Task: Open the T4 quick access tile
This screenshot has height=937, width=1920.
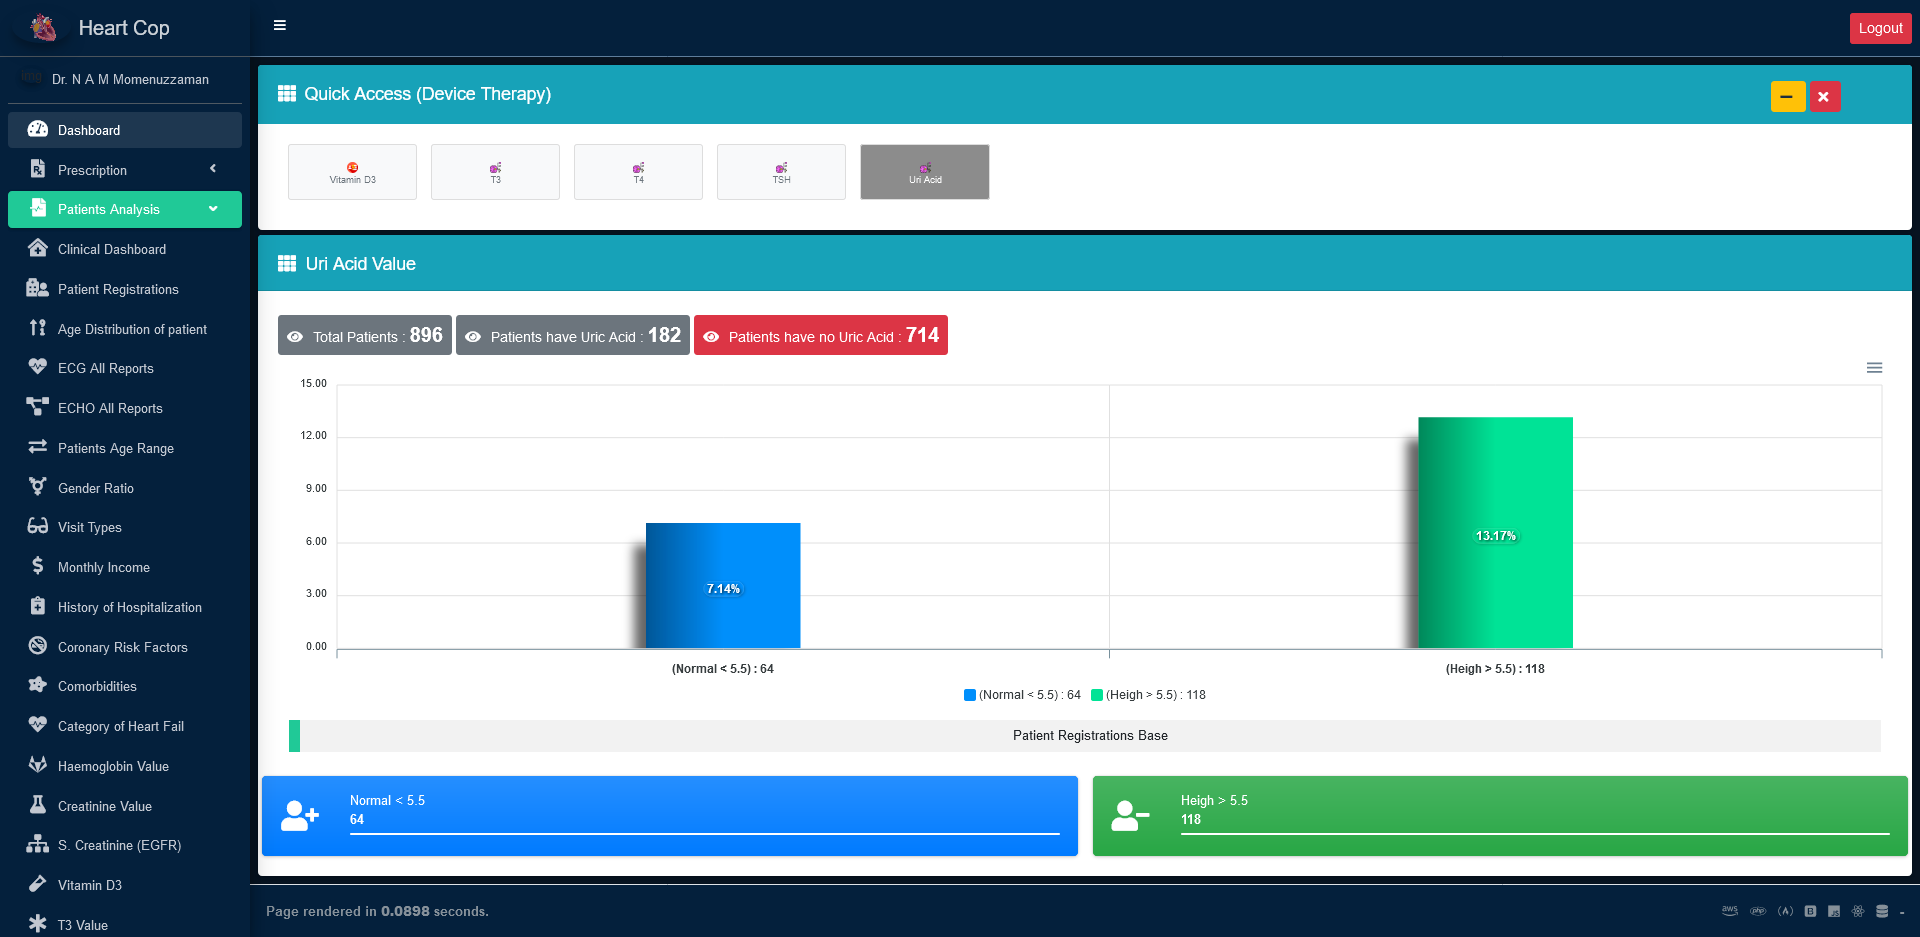Action: pos(638,172)
